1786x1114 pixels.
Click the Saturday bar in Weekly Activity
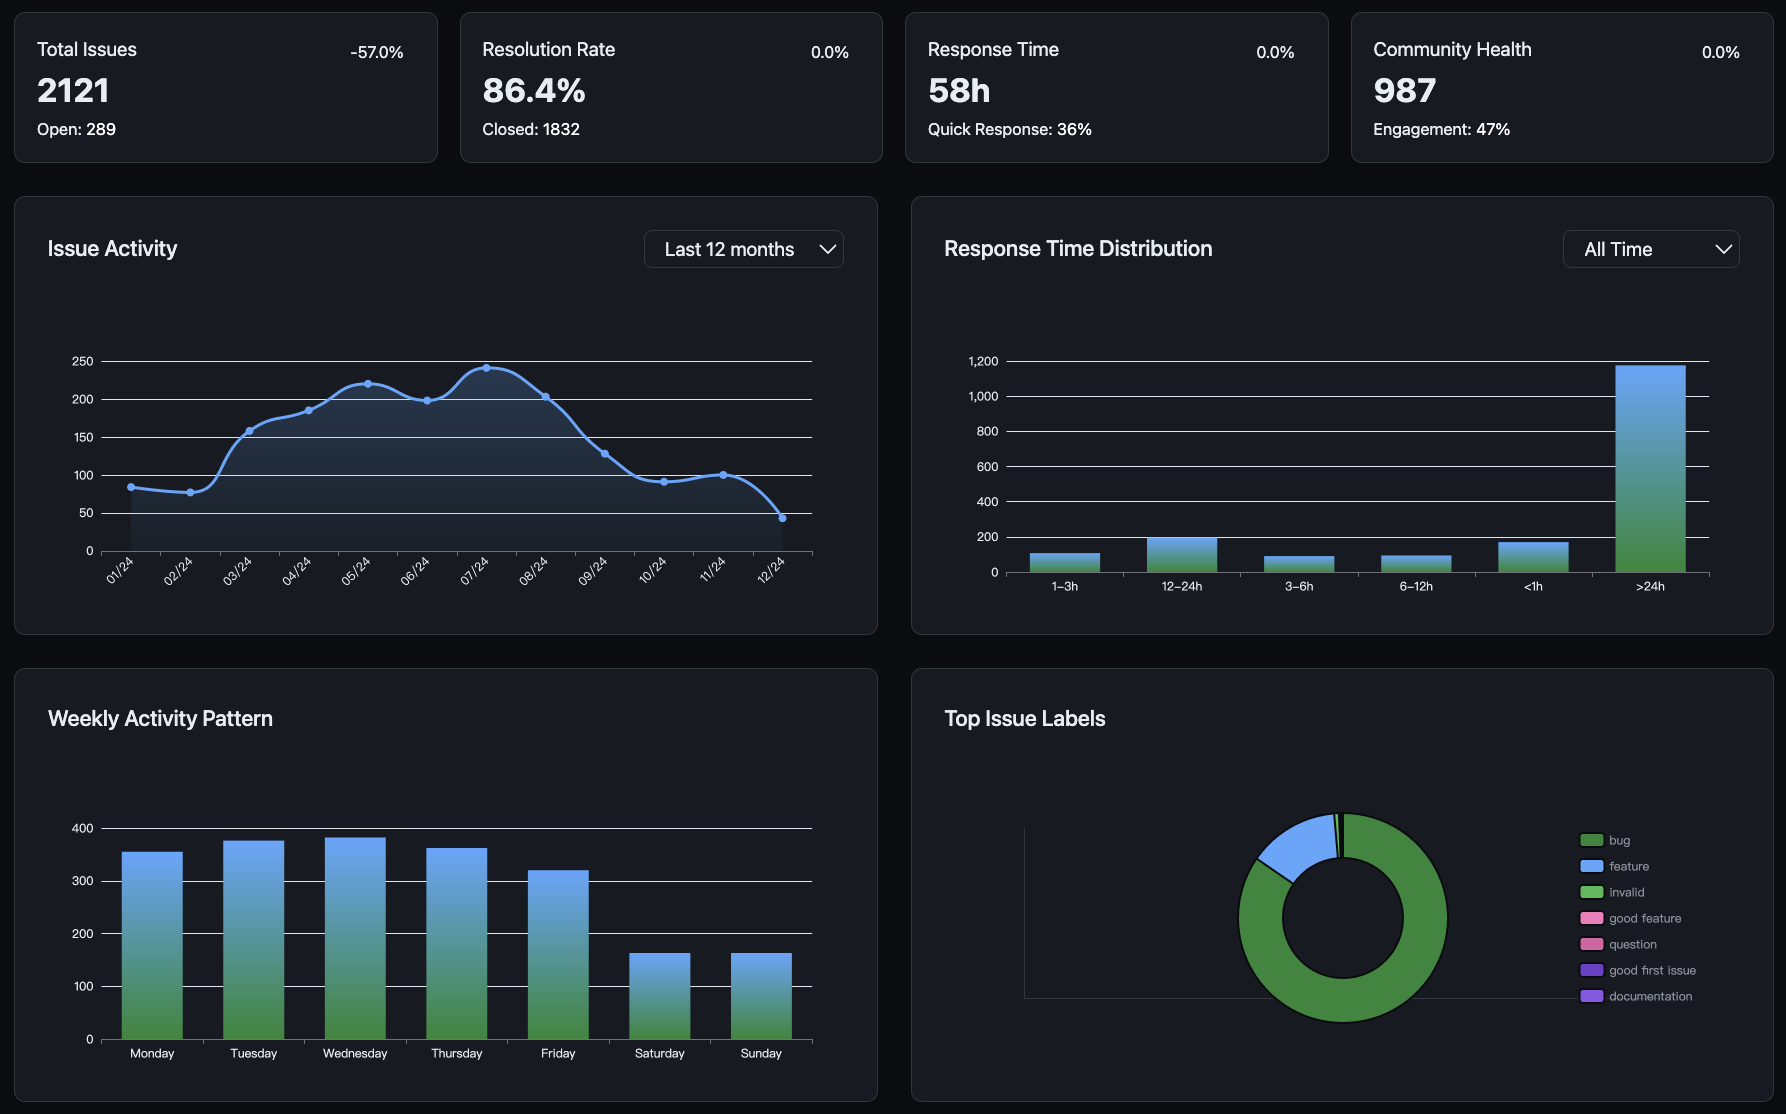(x=660, y=996)
